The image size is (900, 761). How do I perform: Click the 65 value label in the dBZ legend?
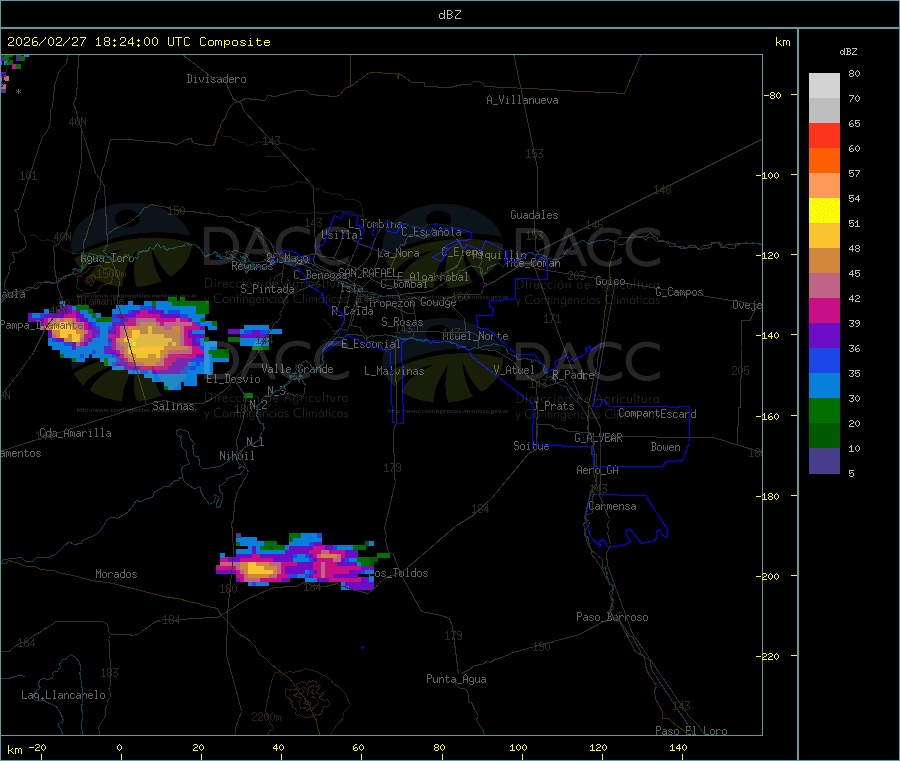pos(854,123)
